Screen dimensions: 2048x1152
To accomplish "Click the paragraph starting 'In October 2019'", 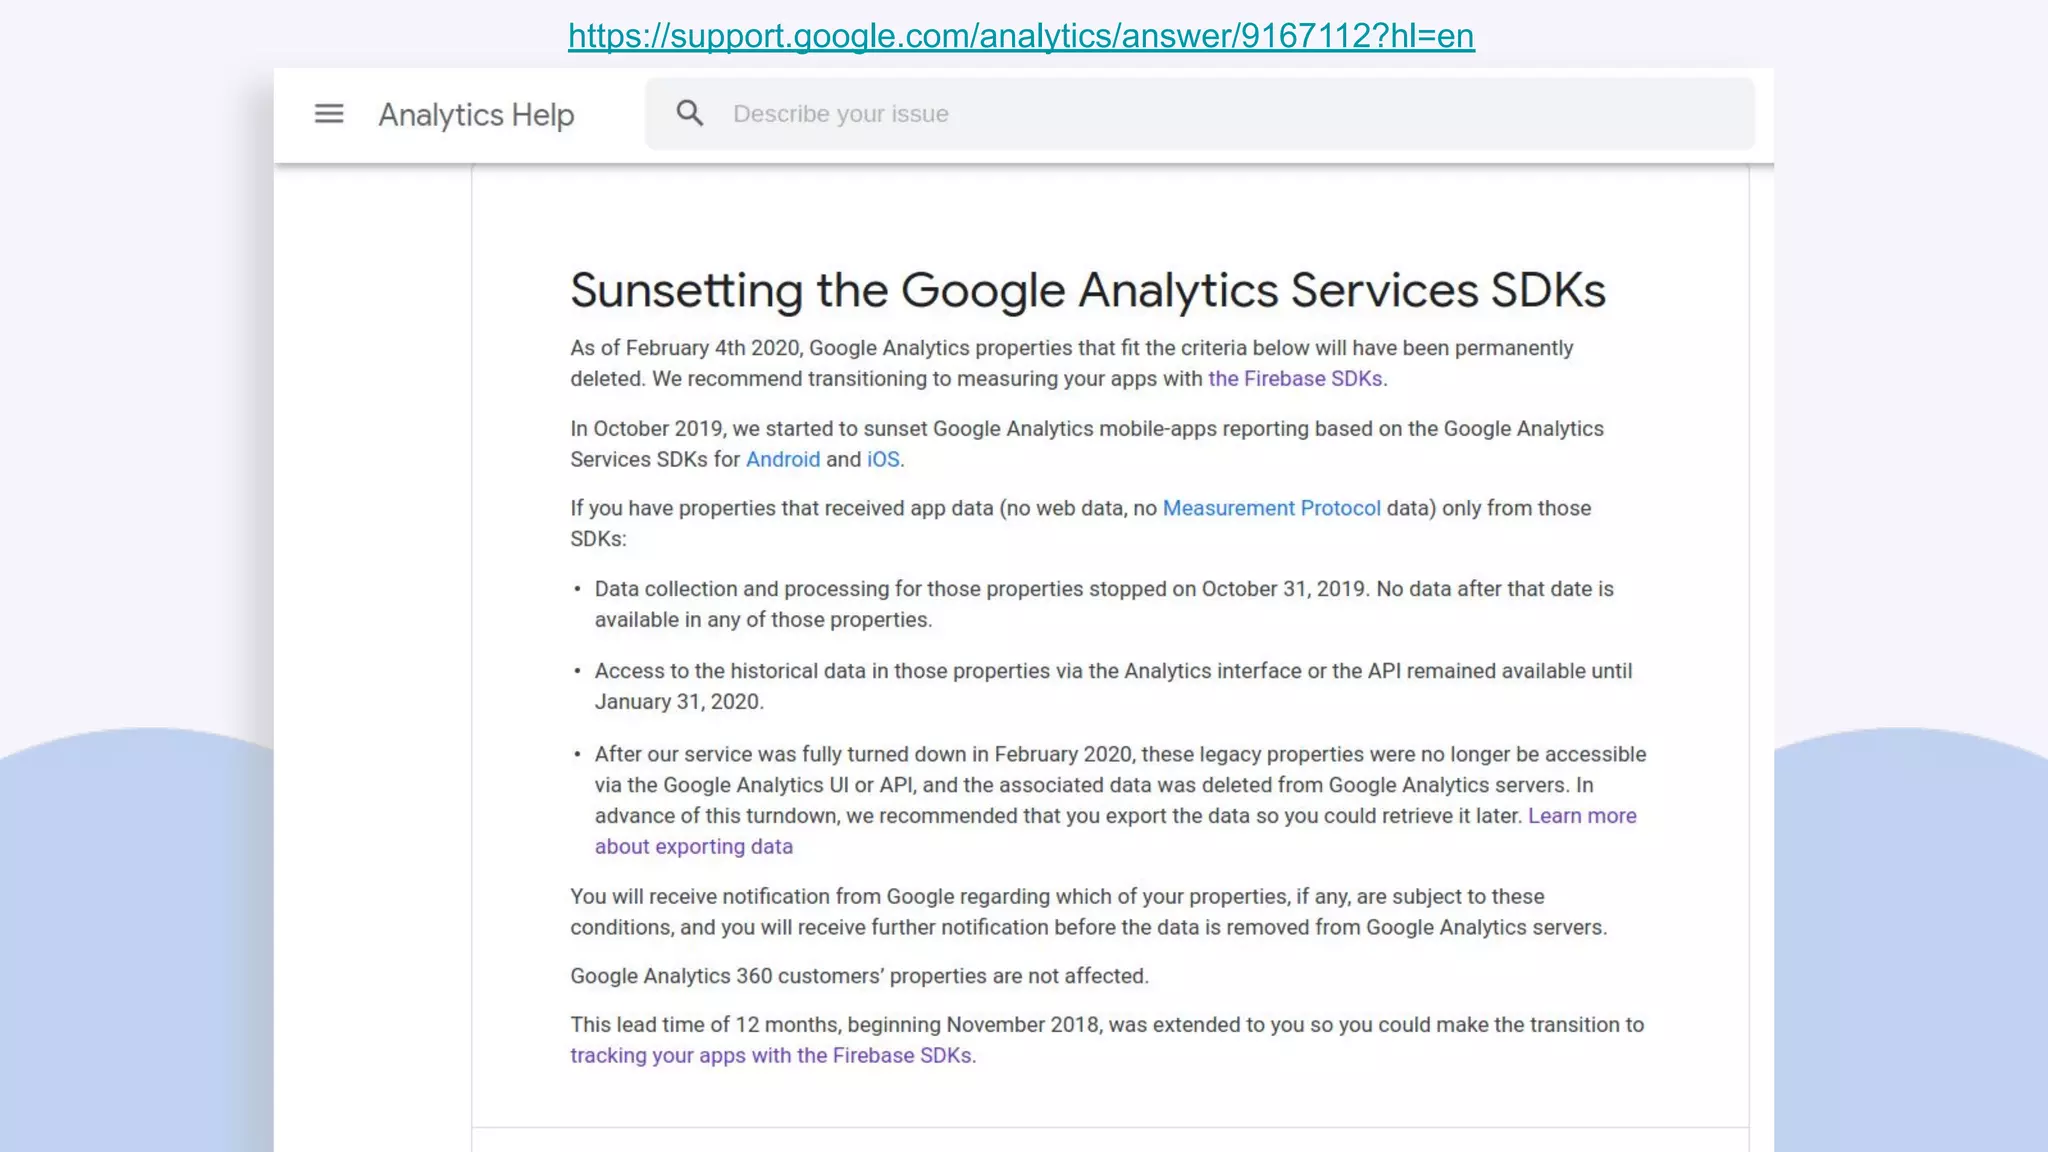I will point(1086,429).
